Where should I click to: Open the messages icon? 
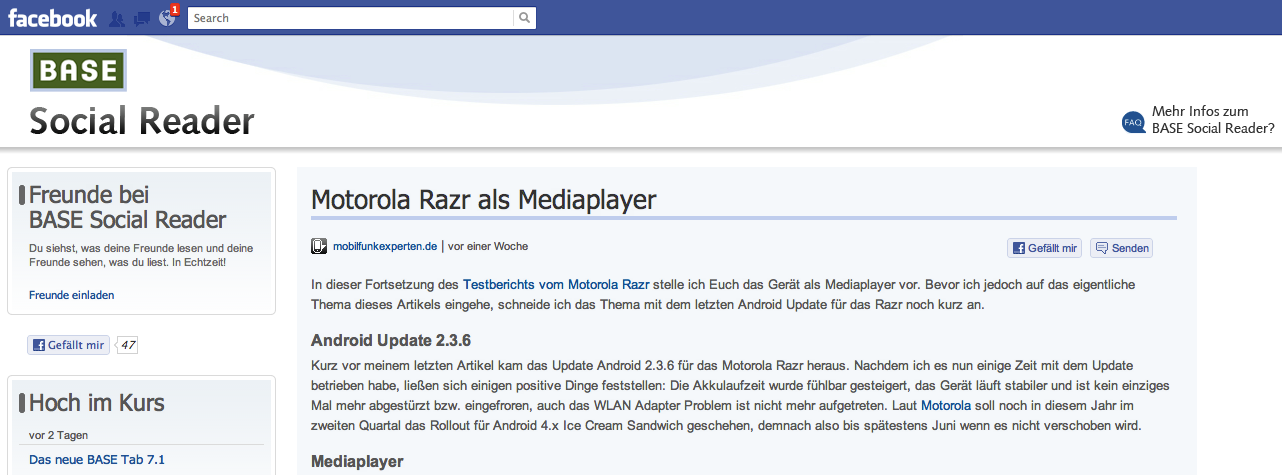(142, 18)
